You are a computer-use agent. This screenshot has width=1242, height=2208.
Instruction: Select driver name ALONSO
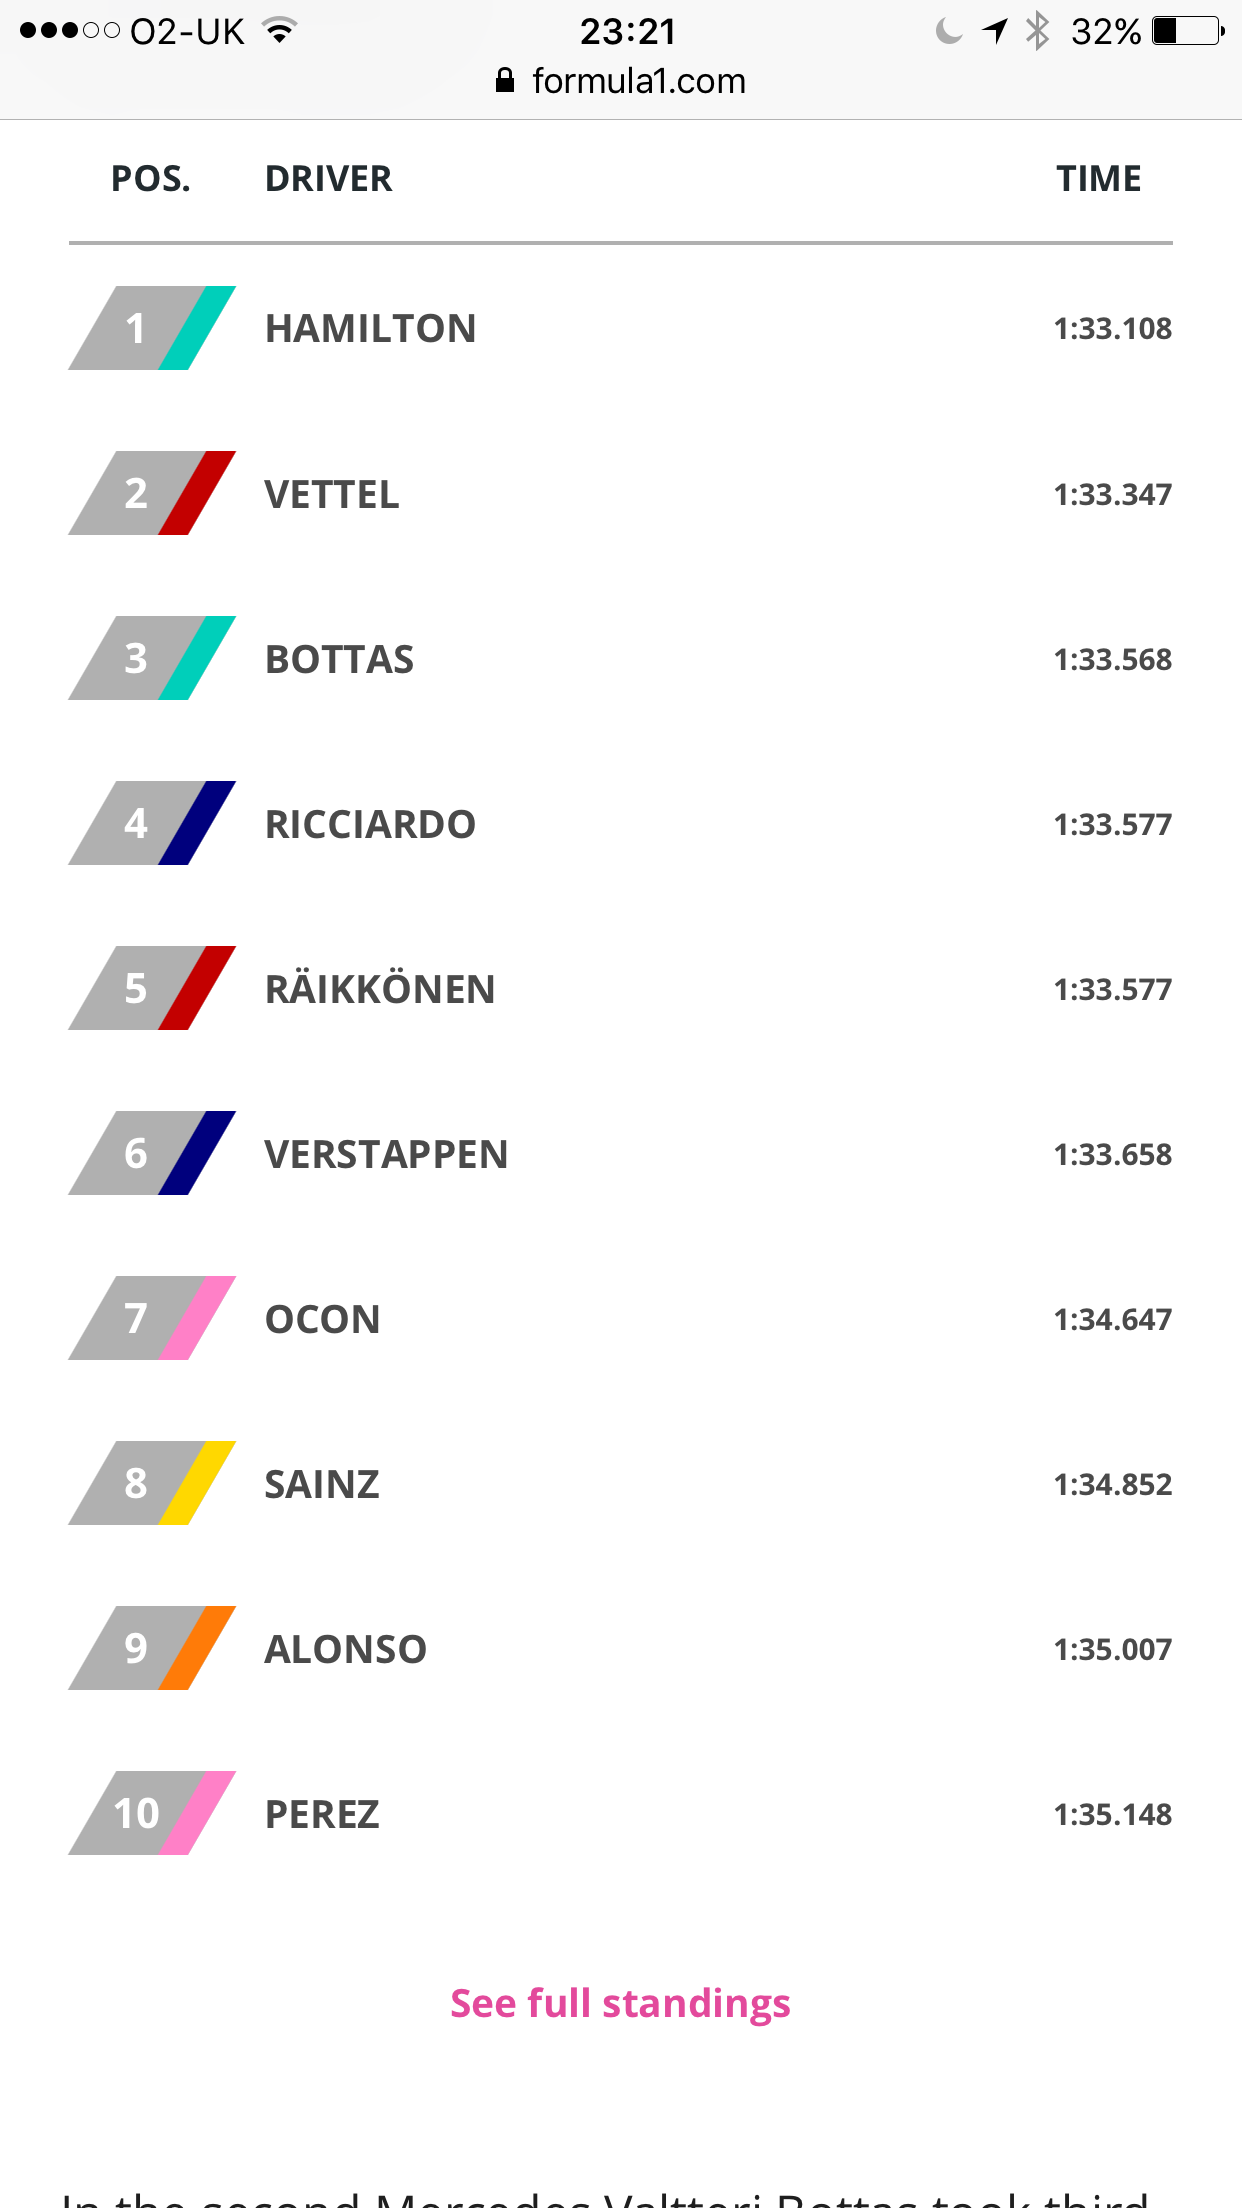point(345,1649)
